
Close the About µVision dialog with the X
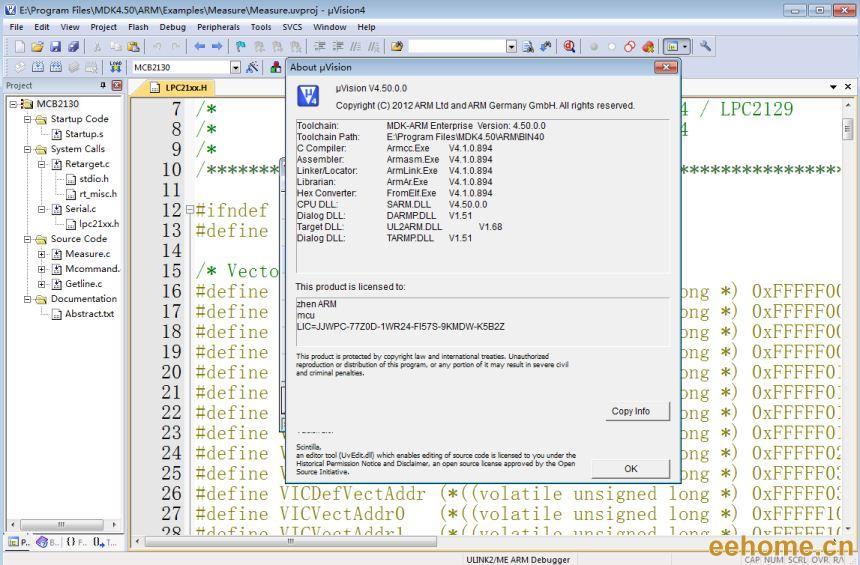pyautogui.click(x=666, y=67)
